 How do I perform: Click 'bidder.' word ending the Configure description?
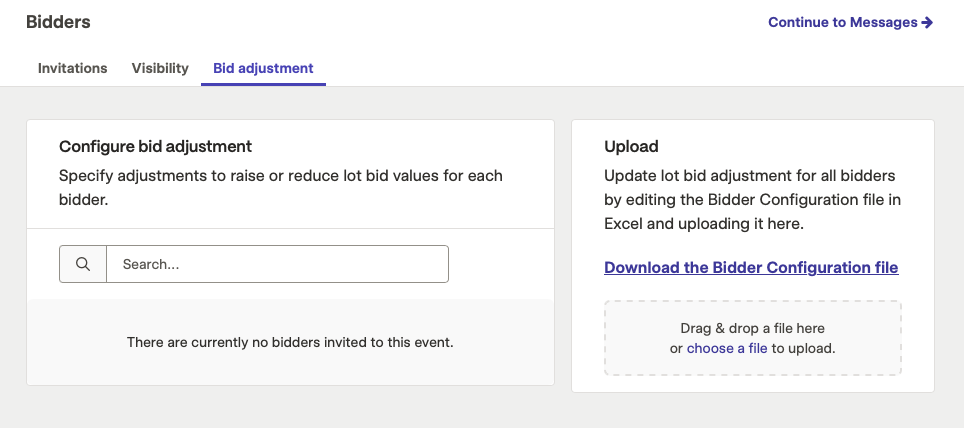[x=84, y=200]
